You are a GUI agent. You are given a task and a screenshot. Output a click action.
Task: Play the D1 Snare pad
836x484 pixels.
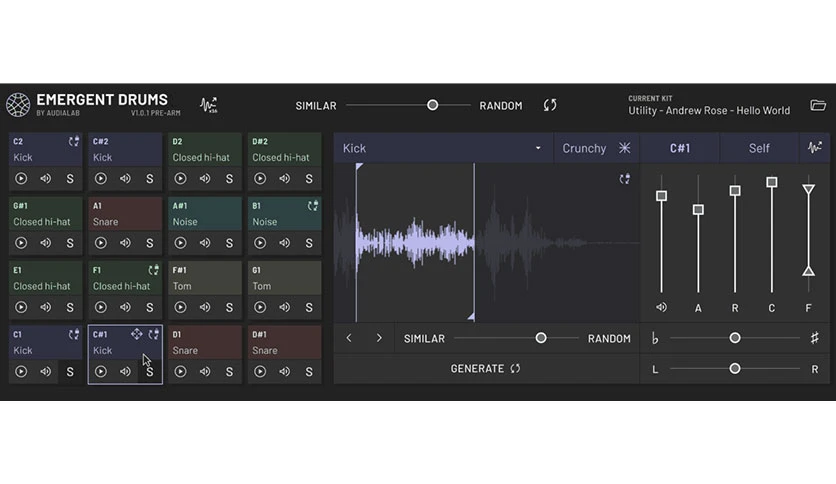pos(180,372)
